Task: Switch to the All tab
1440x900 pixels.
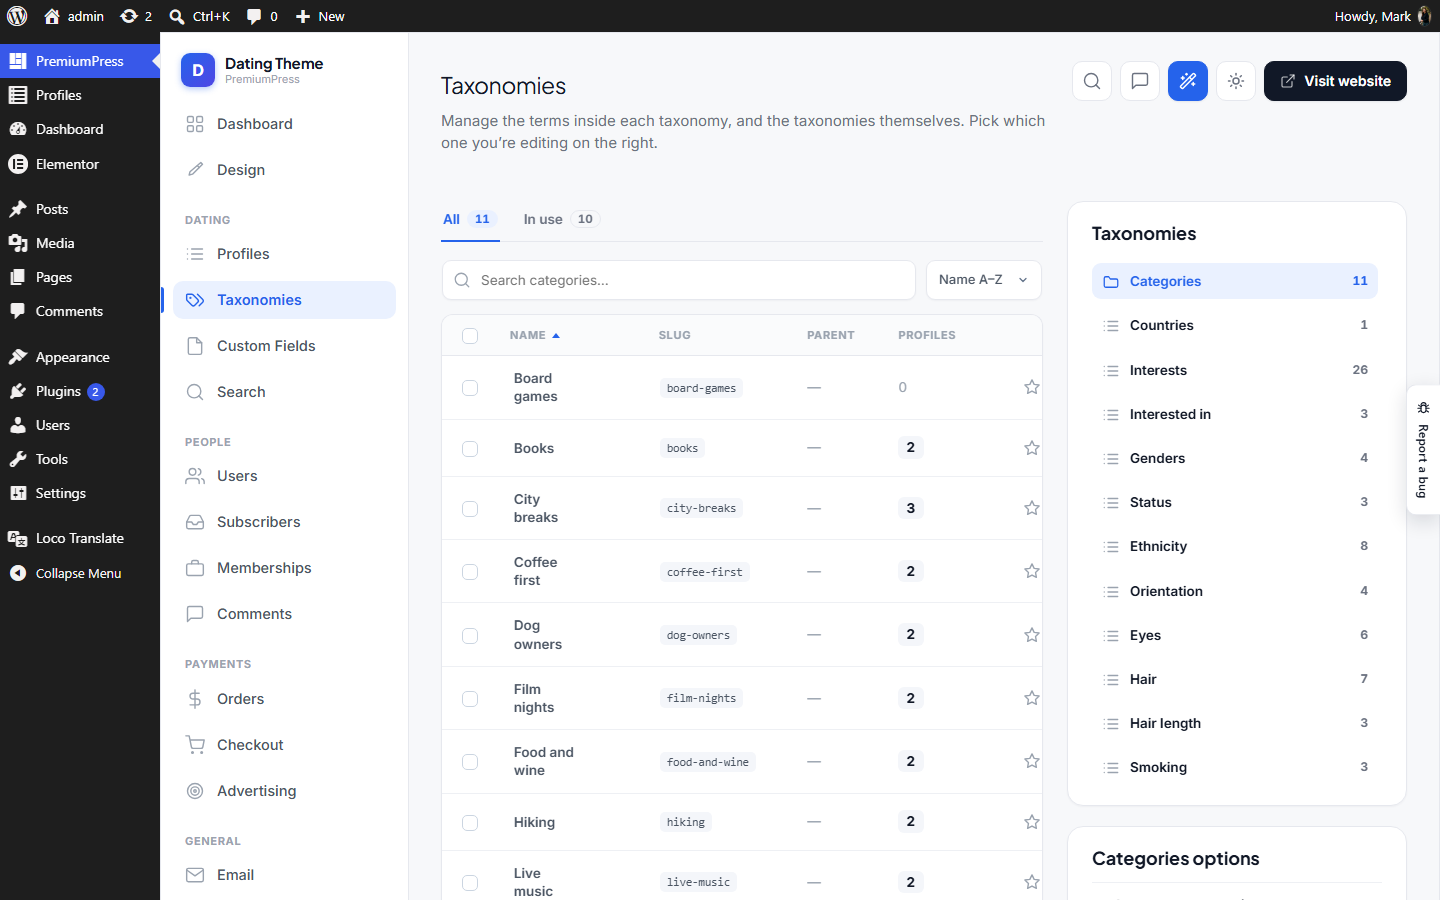Action: pyautogui.click(x=469, y=219)
